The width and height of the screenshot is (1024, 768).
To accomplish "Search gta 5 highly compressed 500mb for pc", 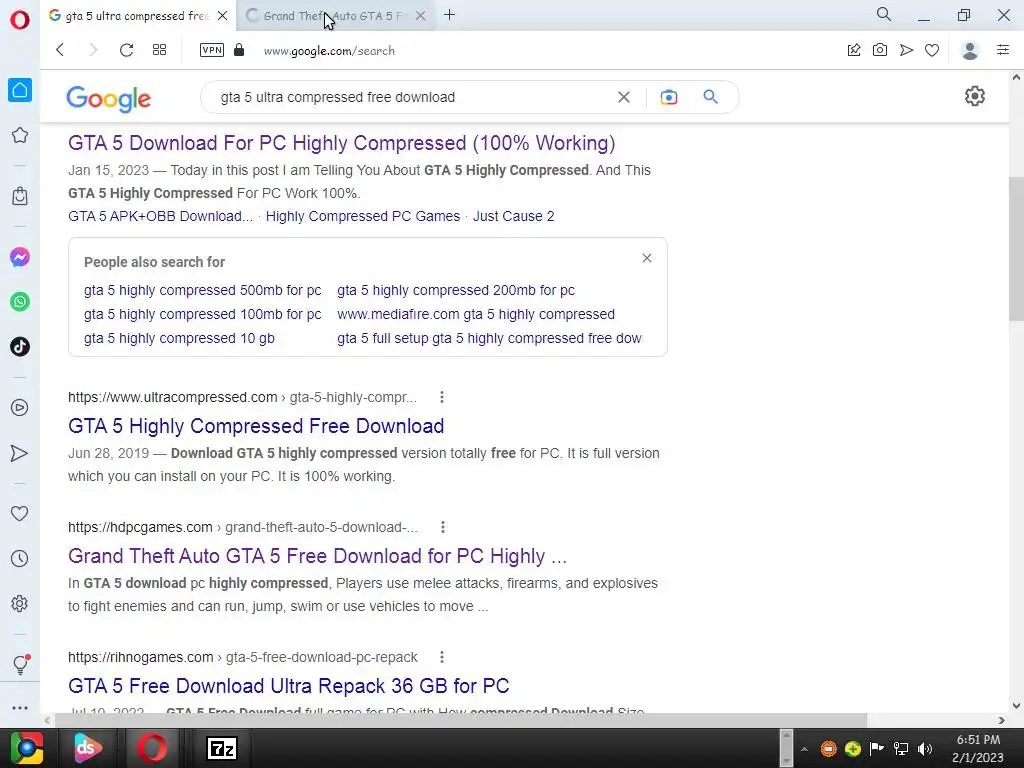I will tap(202, 290).
